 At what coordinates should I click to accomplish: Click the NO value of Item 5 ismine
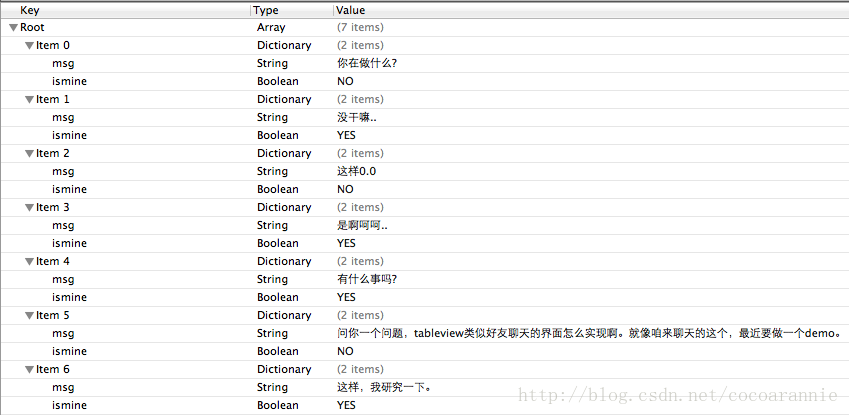pyautogui.click(x=345, y=351)
